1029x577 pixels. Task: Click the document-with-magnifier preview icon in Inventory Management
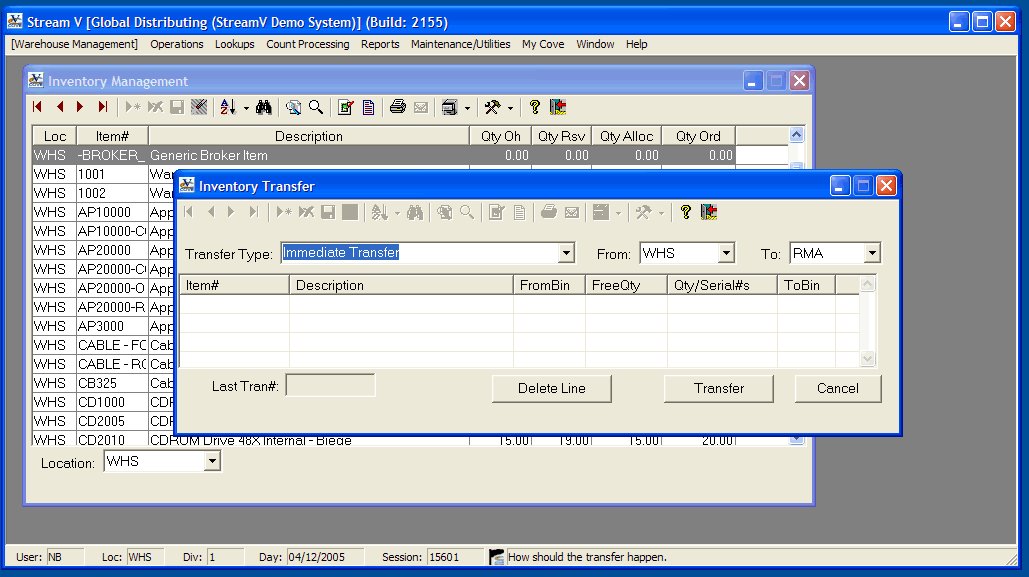click(293, 107)
